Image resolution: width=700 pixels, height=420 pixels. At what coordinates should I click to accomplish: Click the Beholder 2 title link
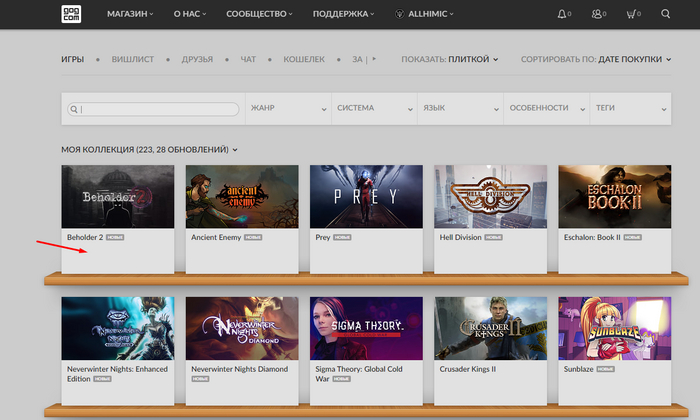click(85, 238)
